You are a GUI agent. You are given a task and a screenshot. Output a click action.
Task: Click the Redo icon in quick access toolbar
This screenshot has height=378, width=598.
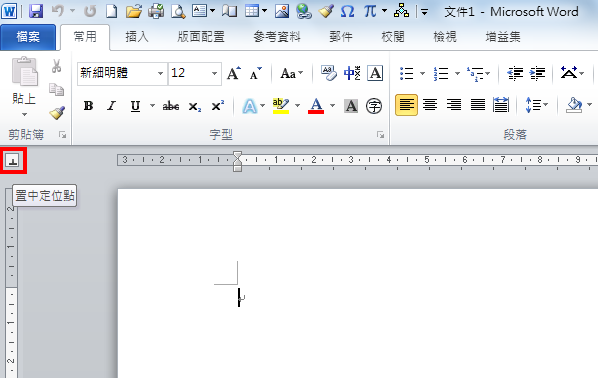pos(90,11)
